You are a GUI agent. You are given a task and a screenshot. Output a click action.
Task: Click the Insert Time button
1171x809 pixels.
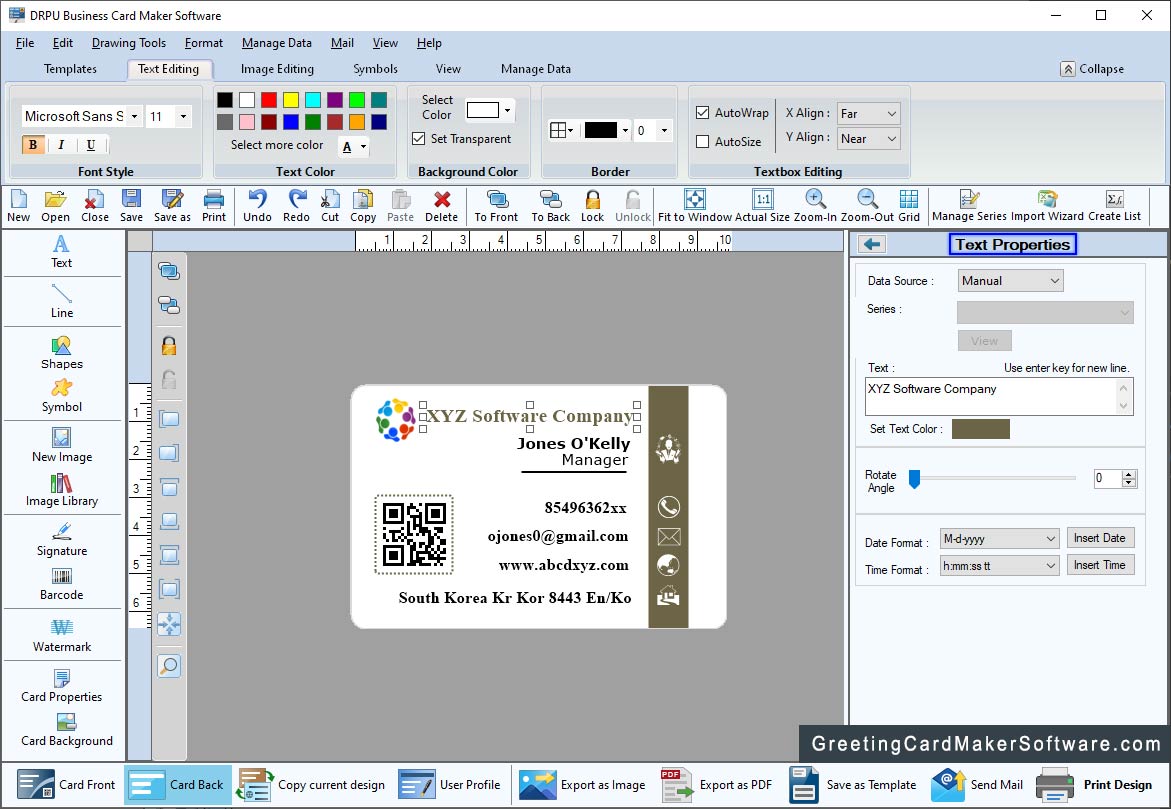pos(1099,565)
